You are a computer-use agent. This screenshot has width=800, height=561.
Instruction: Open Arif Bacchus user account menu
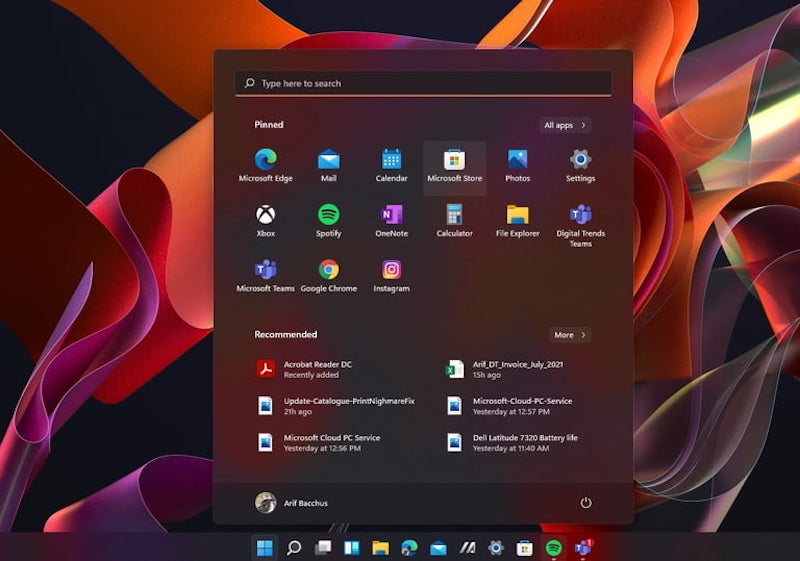[291, 503]
